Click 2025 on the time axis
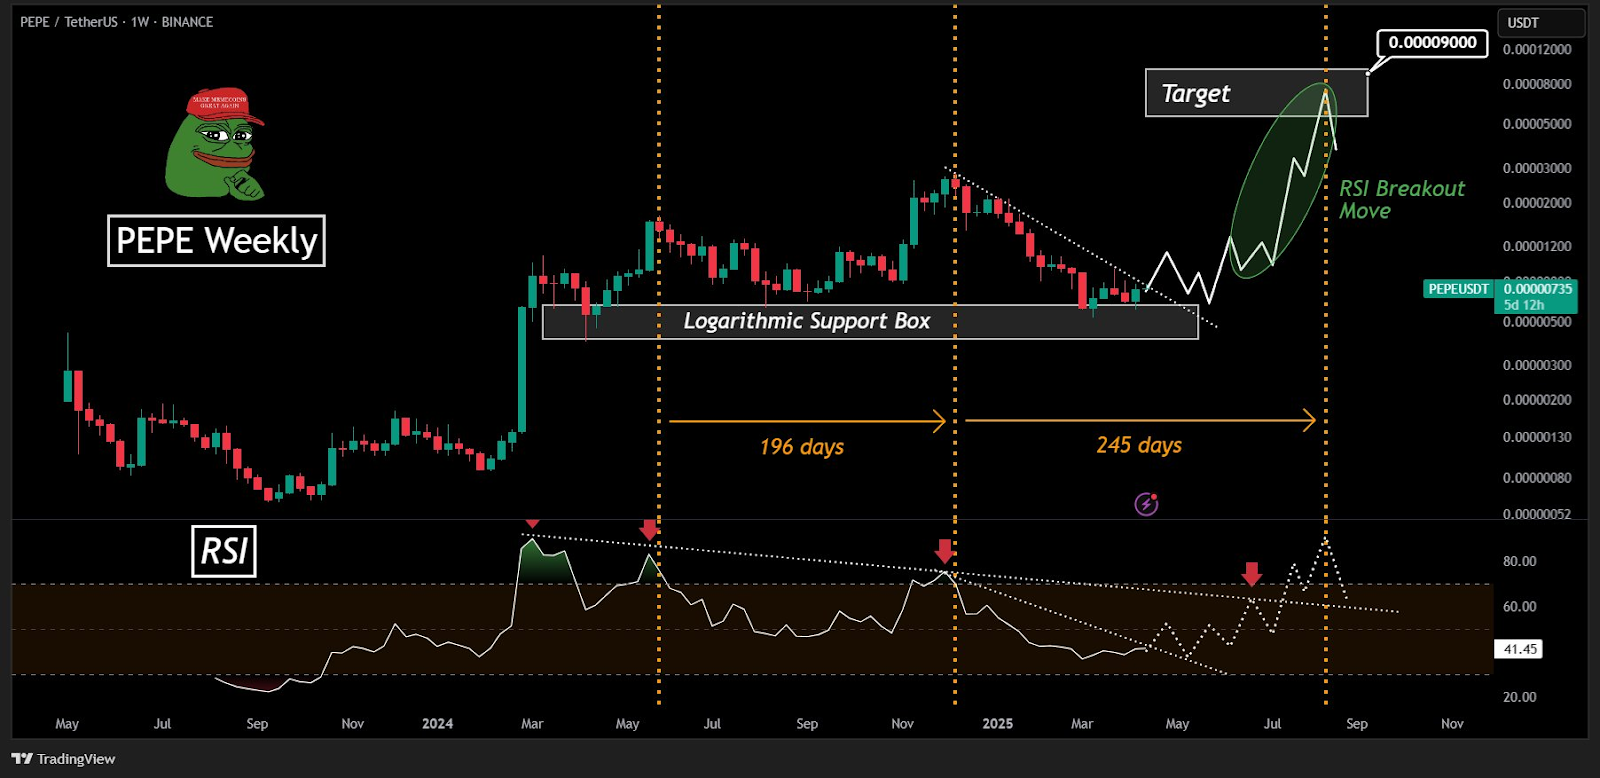Screen dimensions: 1600x778 click(x=997, y=724)
